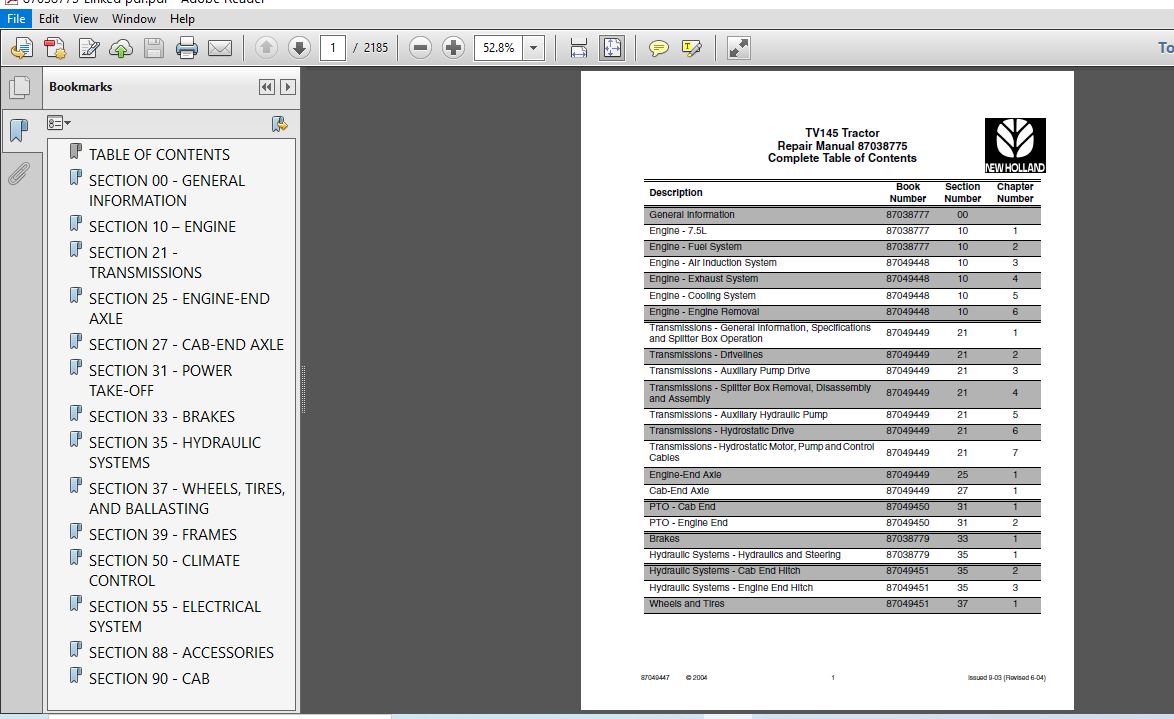Go to next page arrow

pyautogui.click(x=299, y=48)
